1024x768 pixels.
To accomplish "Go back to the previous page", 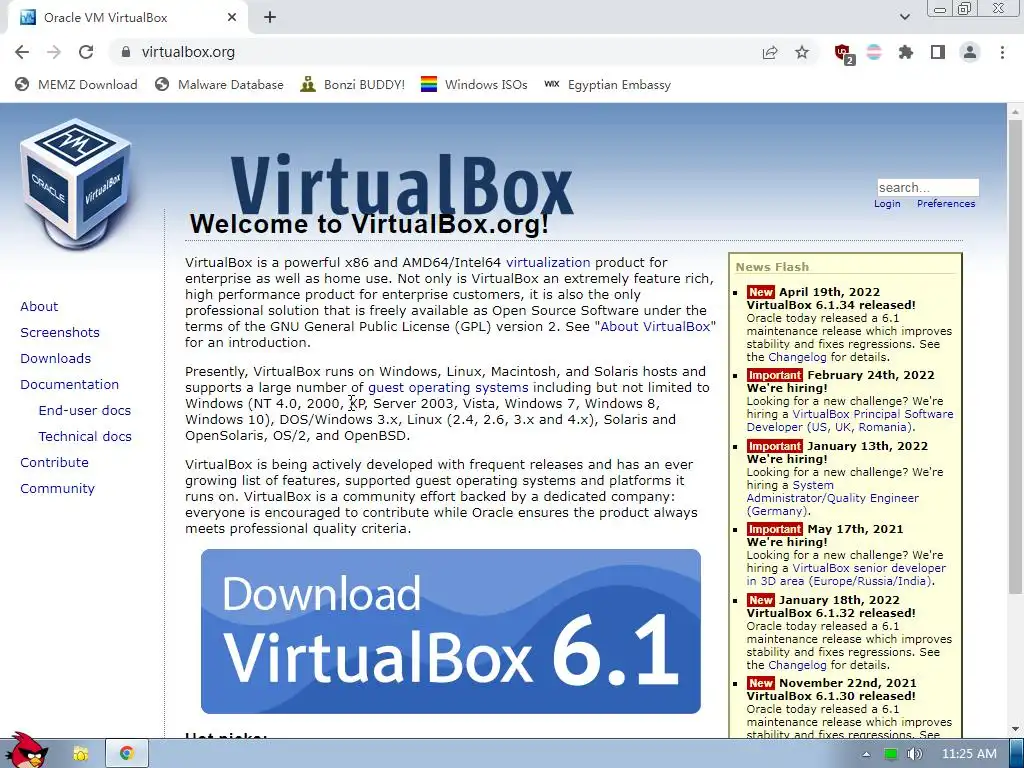I will point(22,52).
